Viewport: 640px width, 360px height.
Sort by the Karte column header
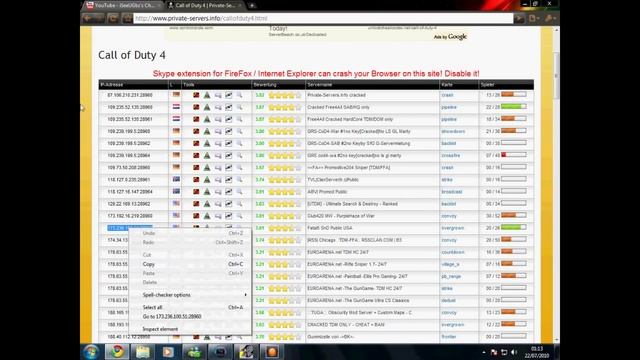[x=447, y=84]
